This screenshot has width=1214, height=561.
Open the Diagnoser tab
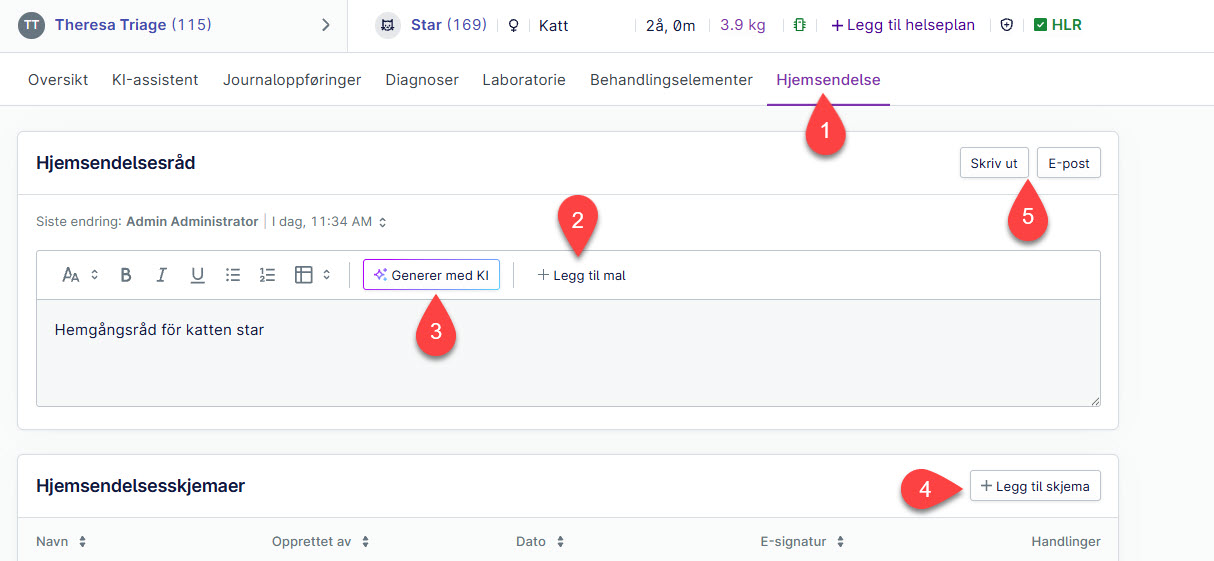pyautogui.click(x=422, y=80)
